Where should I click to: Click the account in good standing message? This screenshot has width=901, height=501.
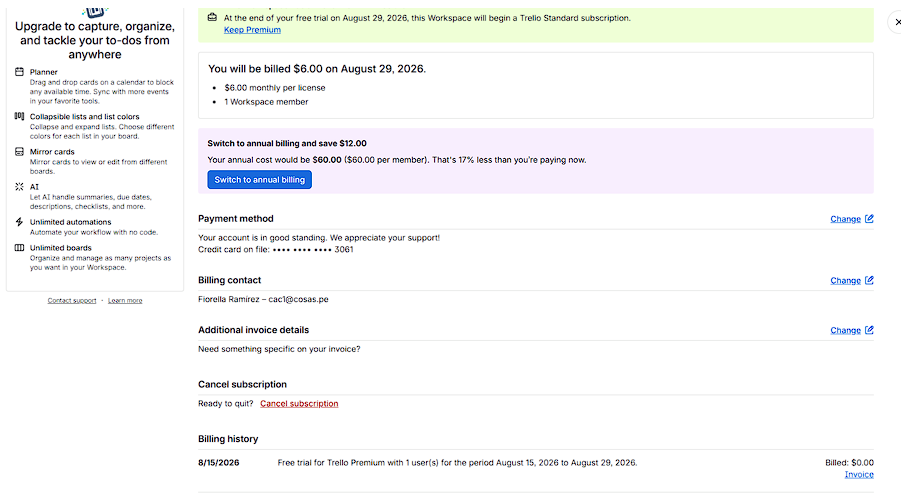(x=319, y=237)
